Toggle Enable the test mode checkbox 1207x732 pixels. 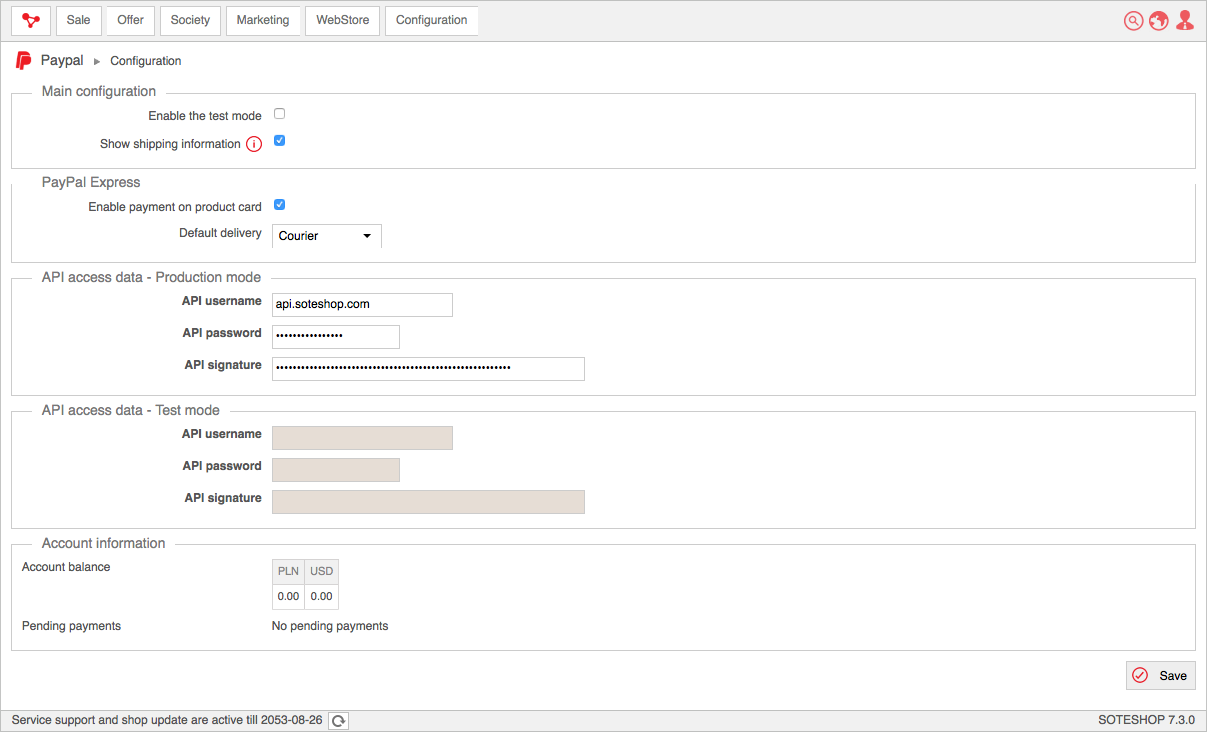point(280,114)
